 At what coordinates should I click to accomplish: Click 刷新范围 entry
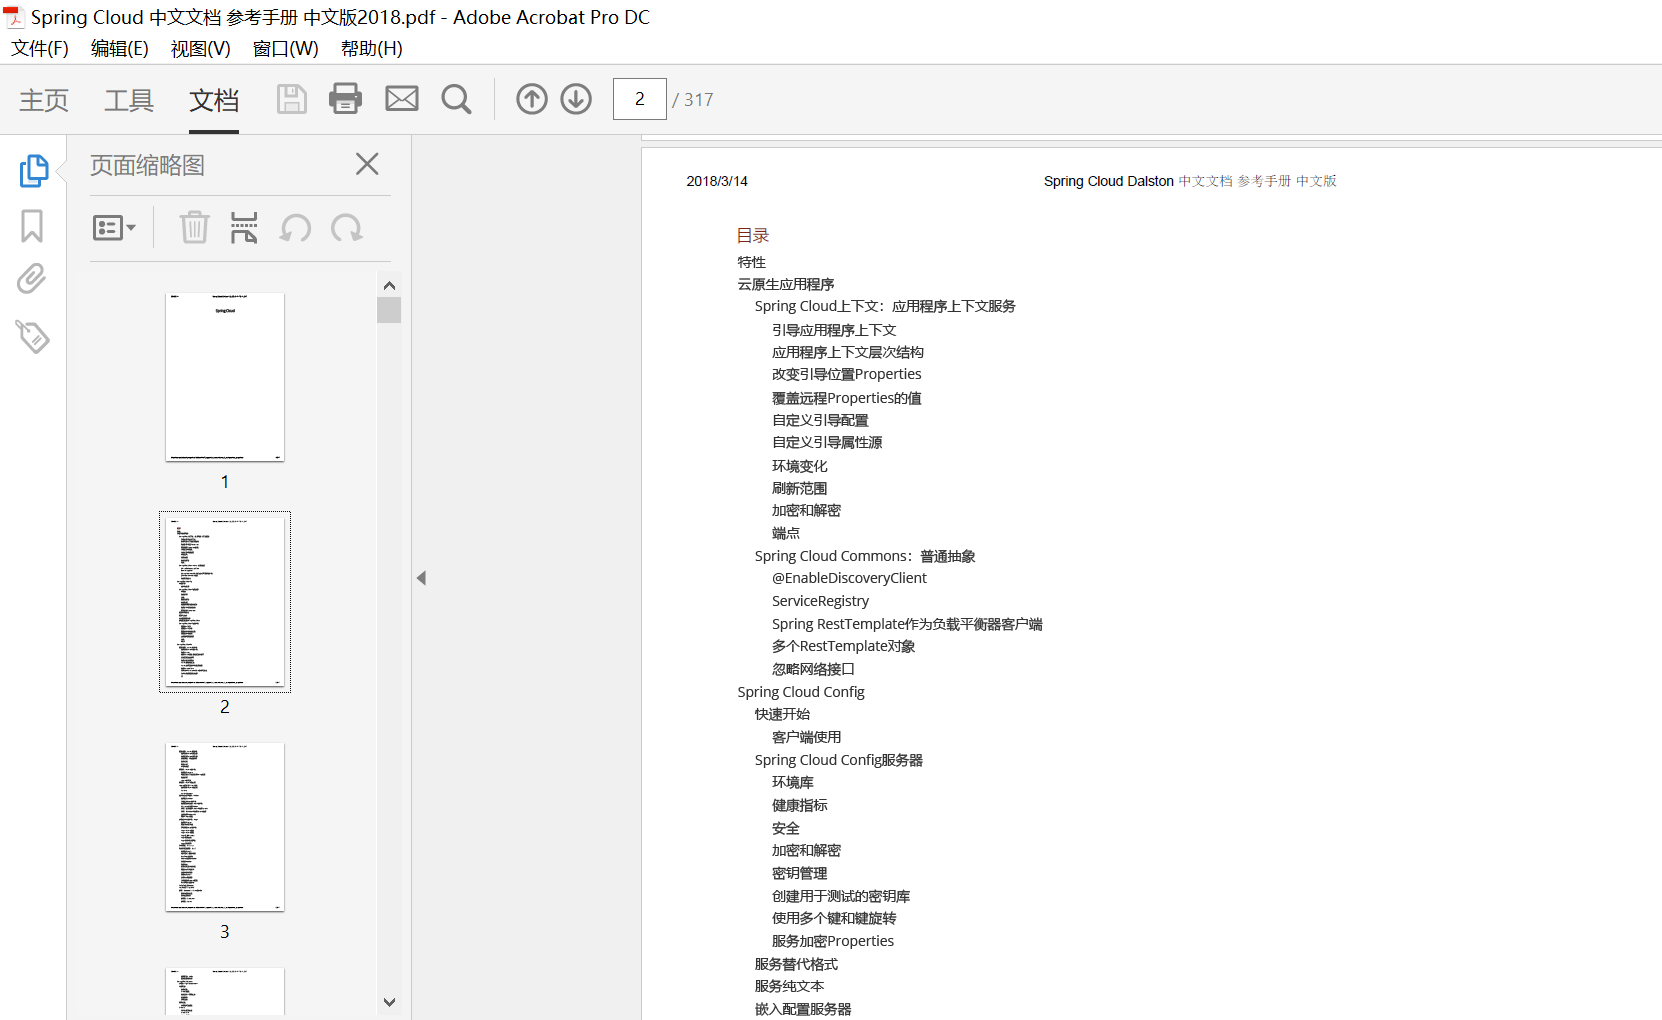coord(800,488)
